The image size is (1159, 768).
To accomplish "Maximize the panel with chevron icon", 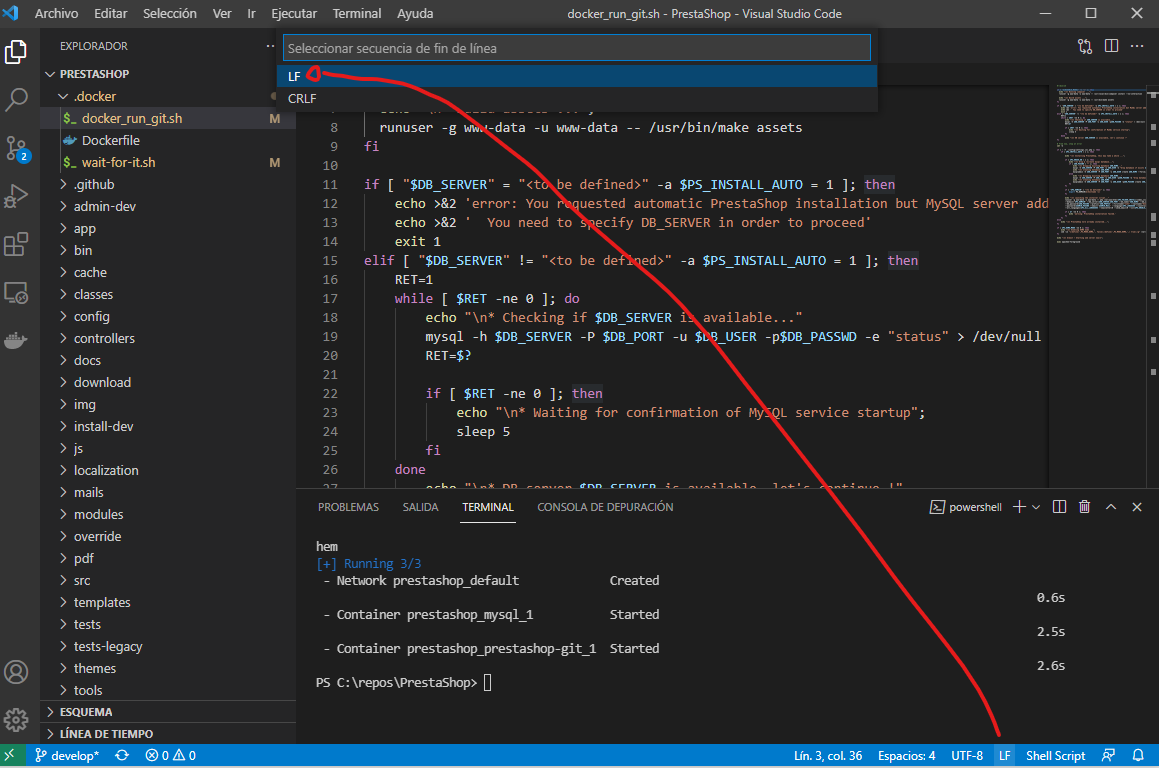I will tap(1110, 507).
